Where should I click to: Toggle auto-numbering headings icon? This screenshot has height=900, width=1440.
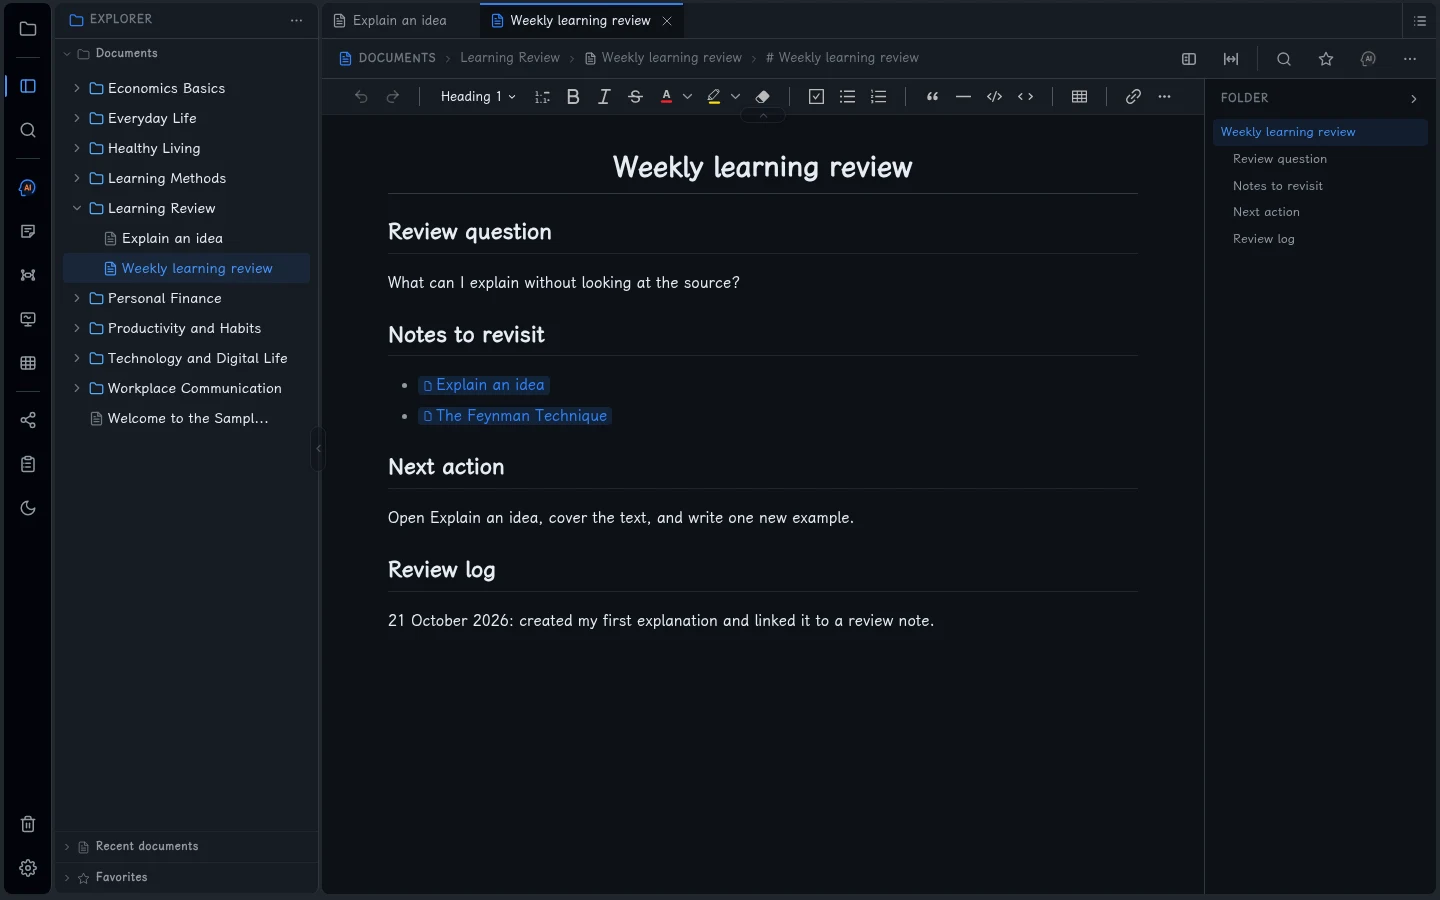(542, 97)
